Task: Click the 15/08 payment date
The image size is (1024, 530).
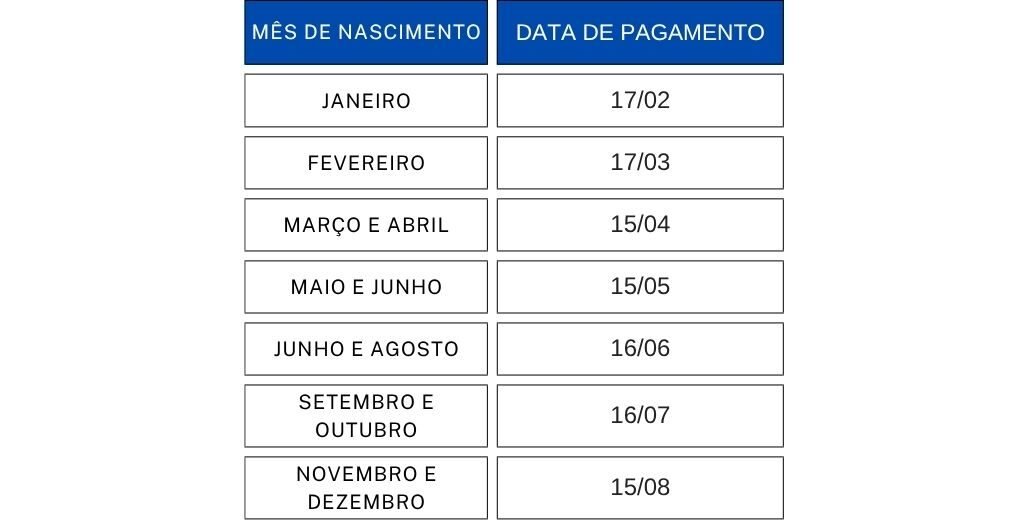Action: tap(640, 488)
